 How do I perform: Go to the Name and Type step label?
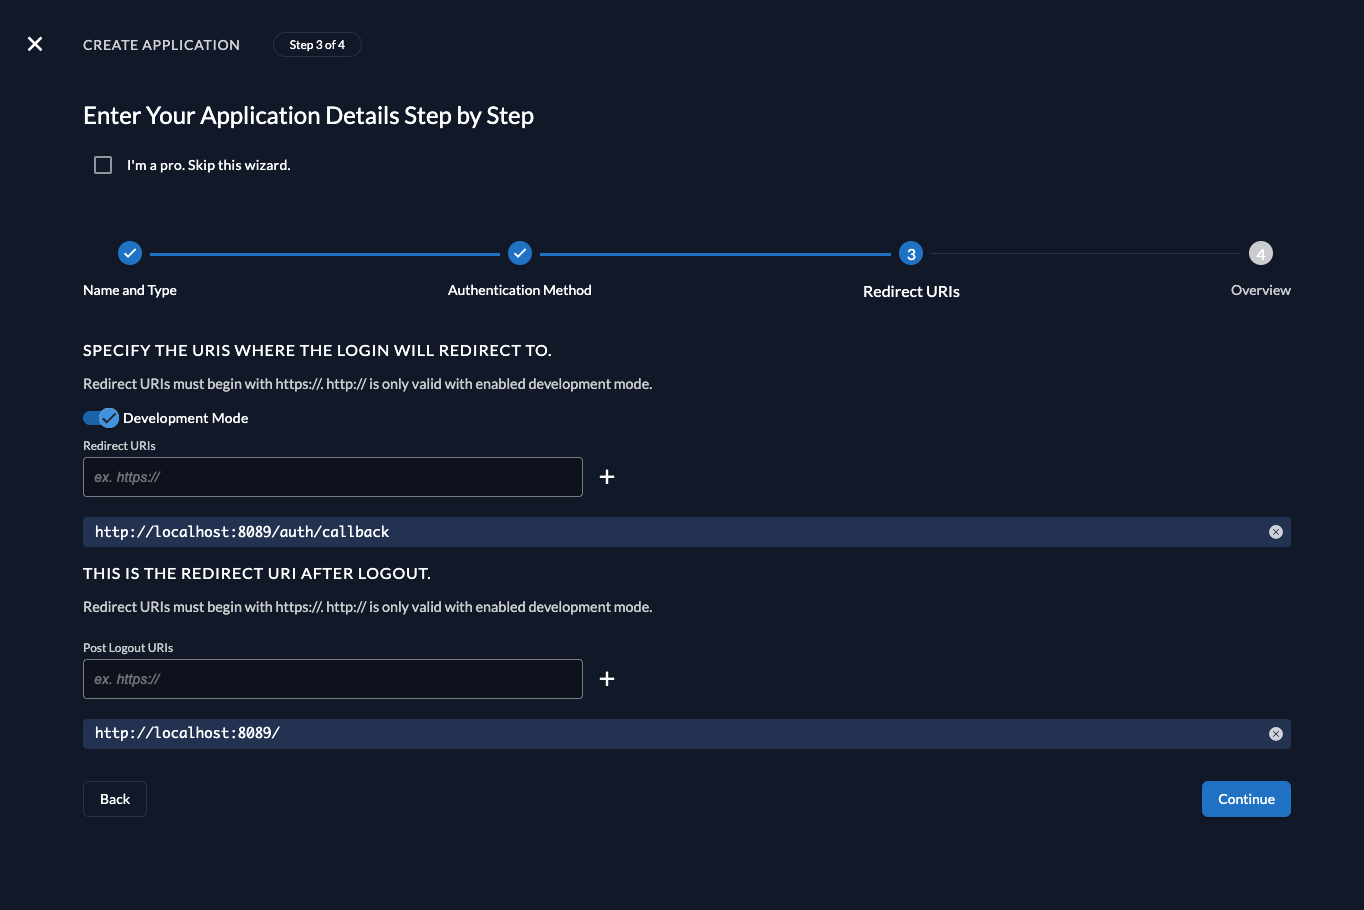click(x=129, y=290)
